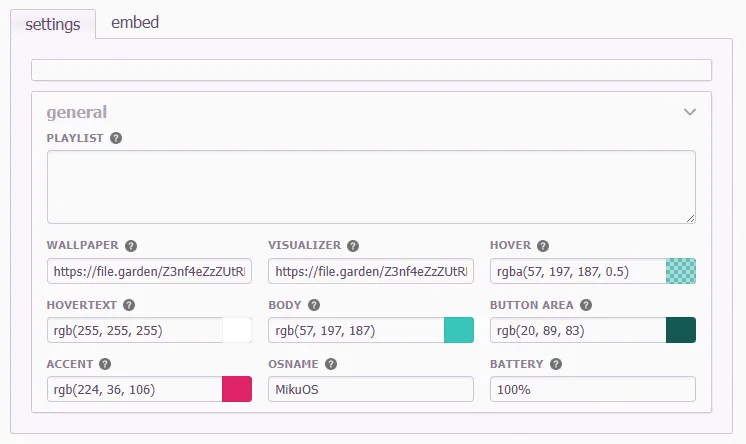
Task: Open help icon next to HOVER label
Action: (x=543, y=246)
